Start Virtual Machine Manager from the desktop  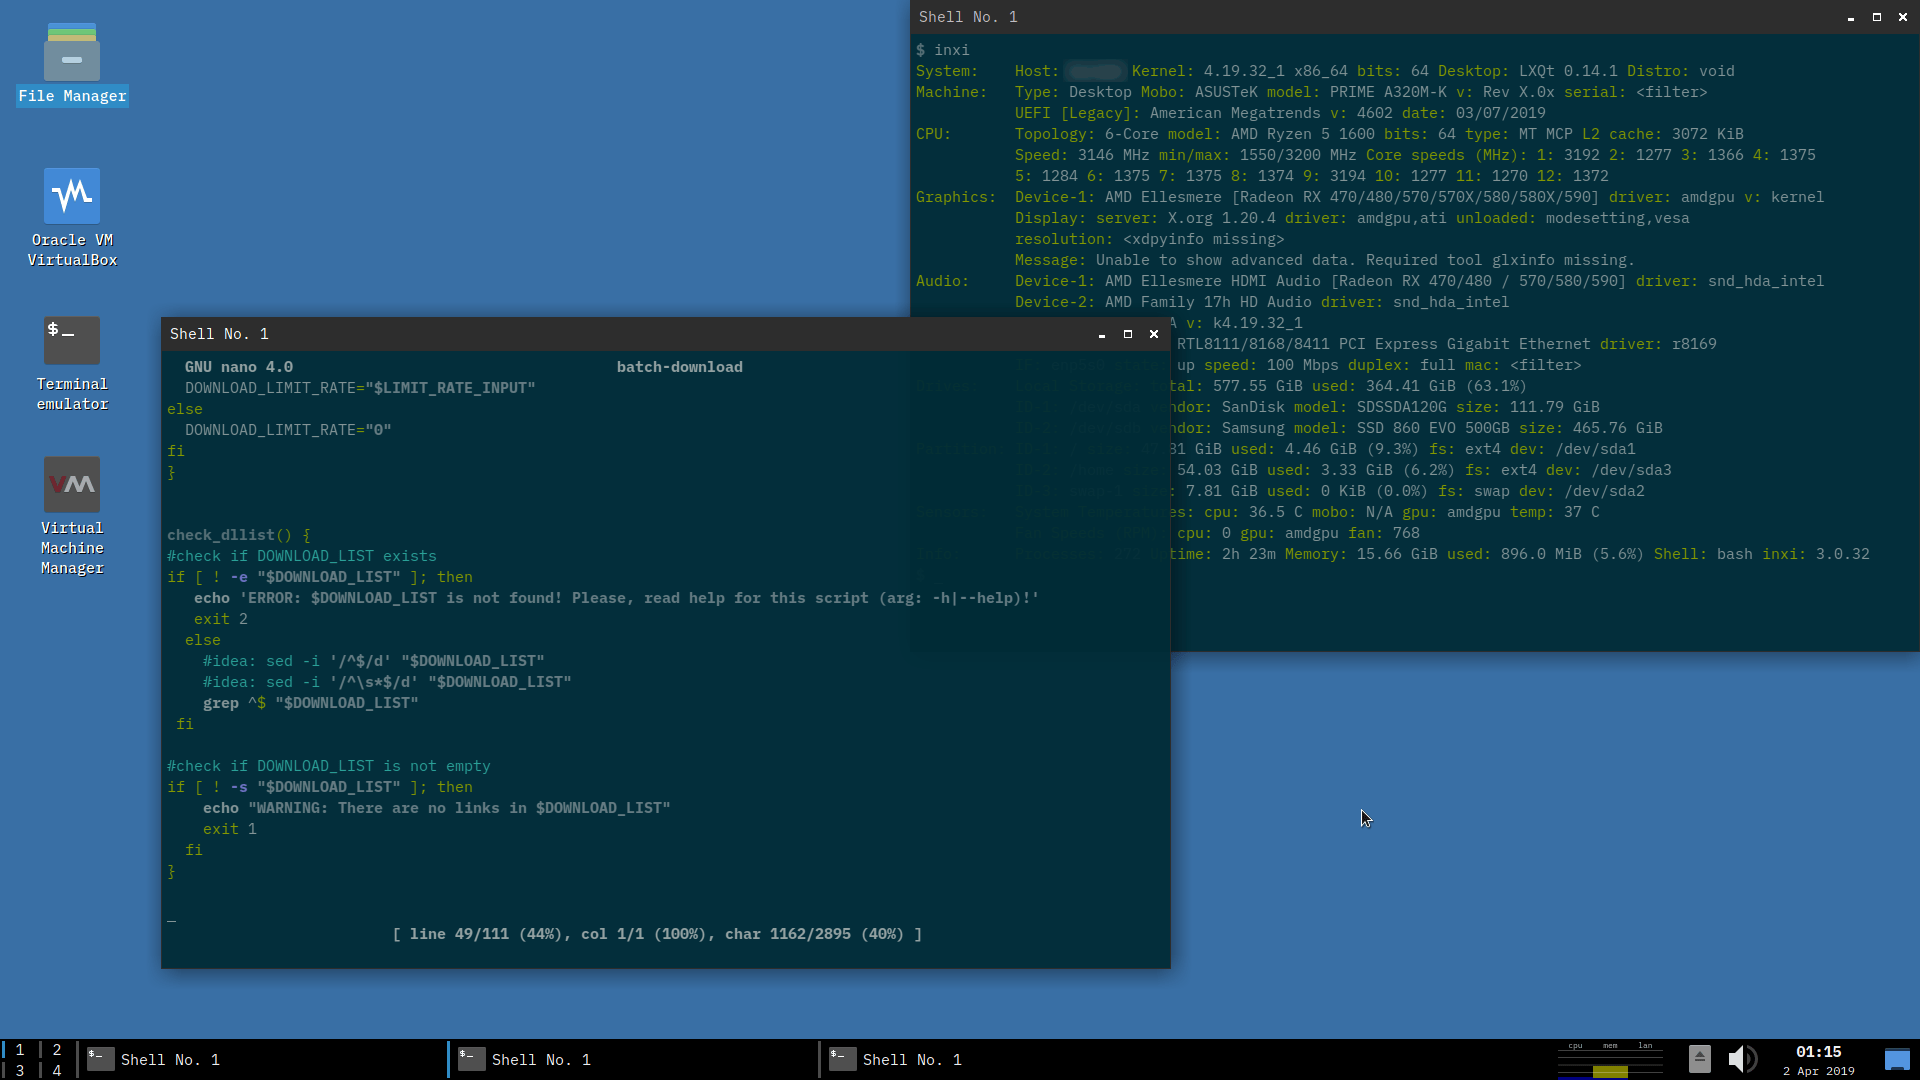(71, 484)
